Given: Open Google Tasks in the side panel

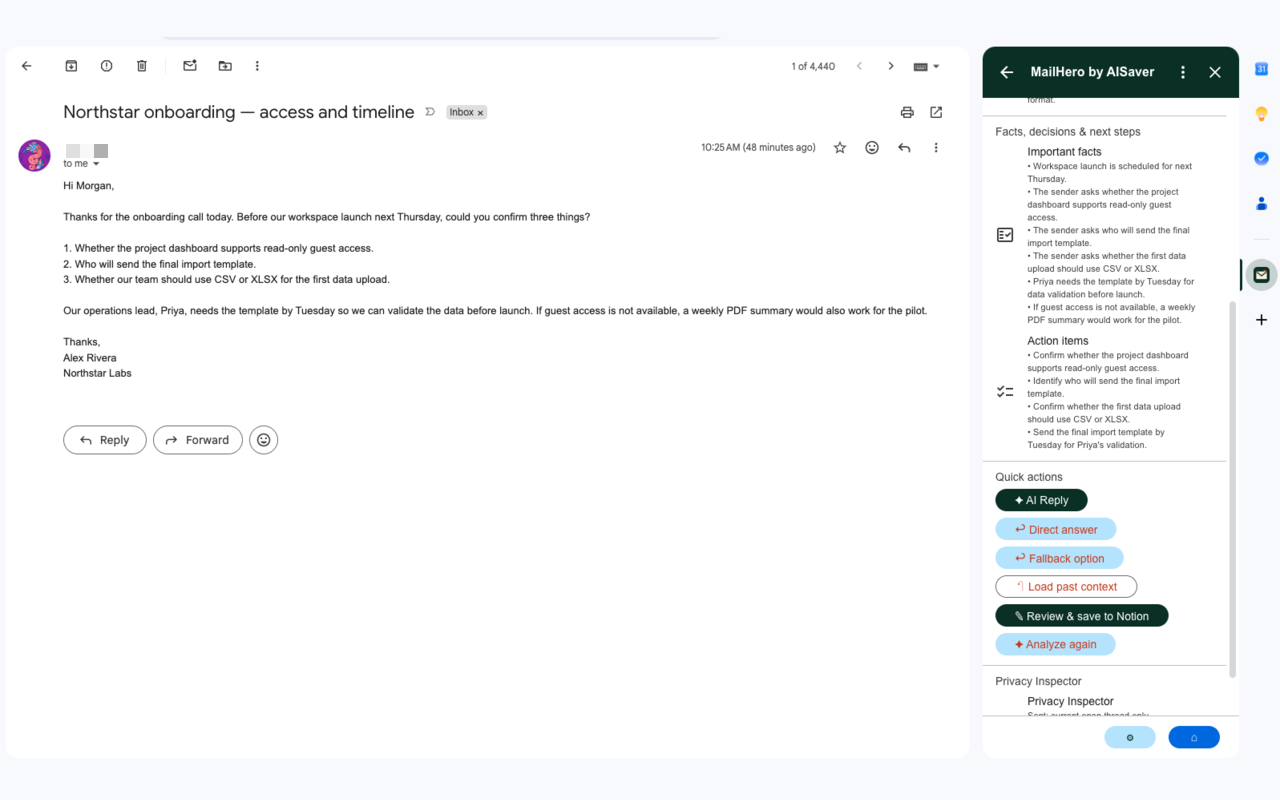Looking at the screenshot, I should click(x=1261, y=158).
